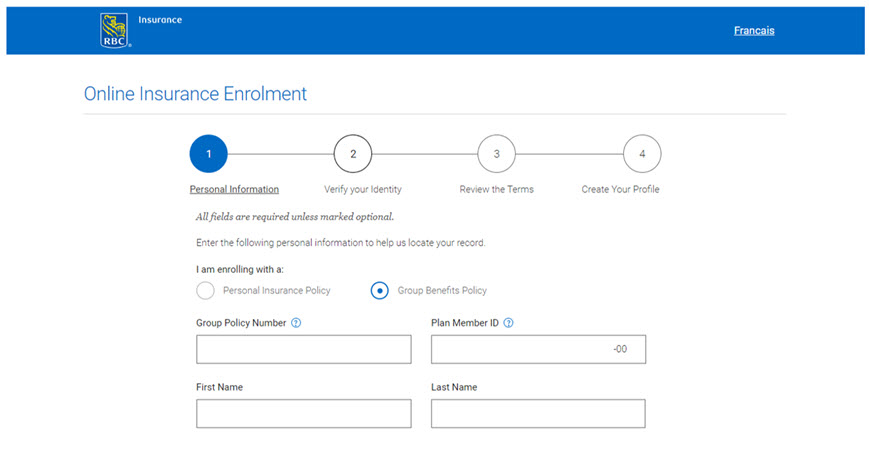
Task: Switch language via the Francais link
Action: (x=754, y=30)
